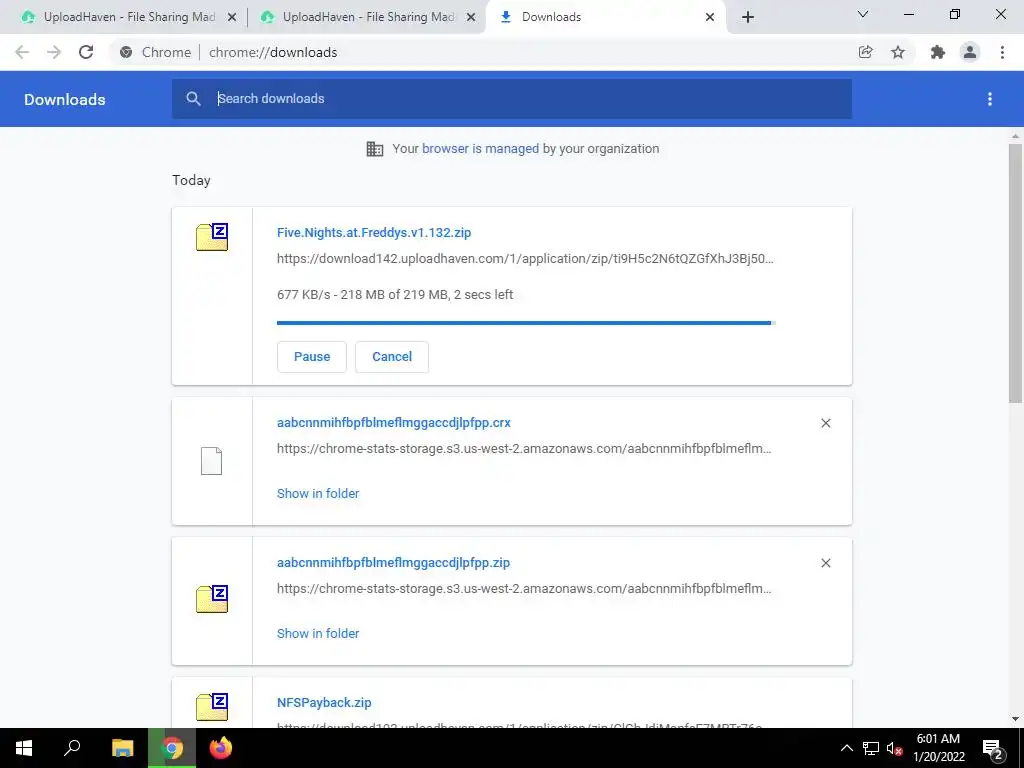Image resolution: width=1024 pixels, height=768 pixels.
Task: Click the search magnifier in Downloads bar
Action: [193, 99]
